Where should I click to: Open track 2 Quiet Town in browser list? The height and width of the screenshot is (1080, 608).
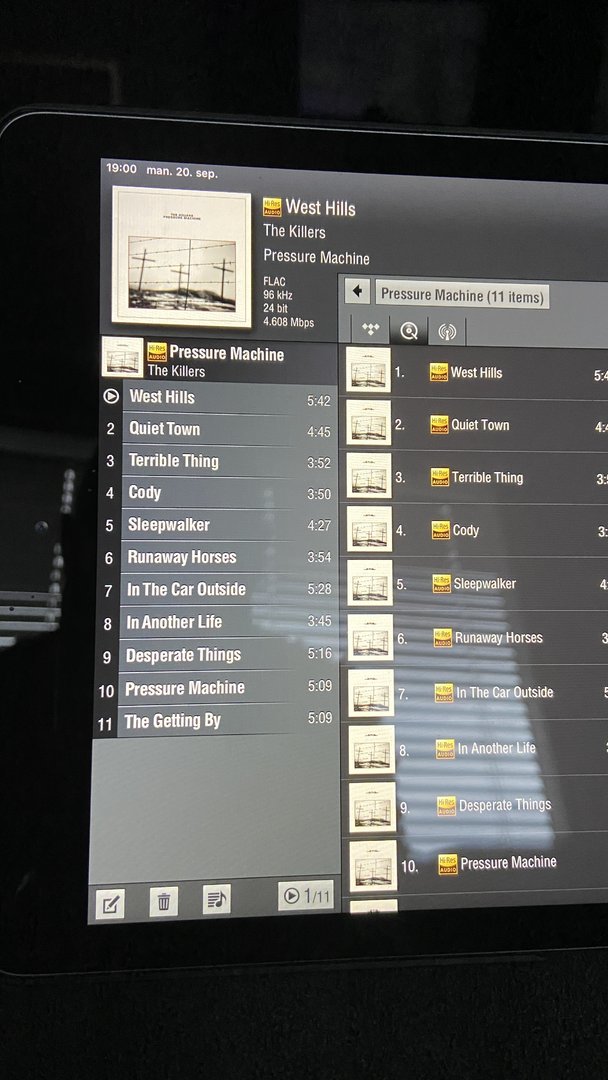click(476, 425)
